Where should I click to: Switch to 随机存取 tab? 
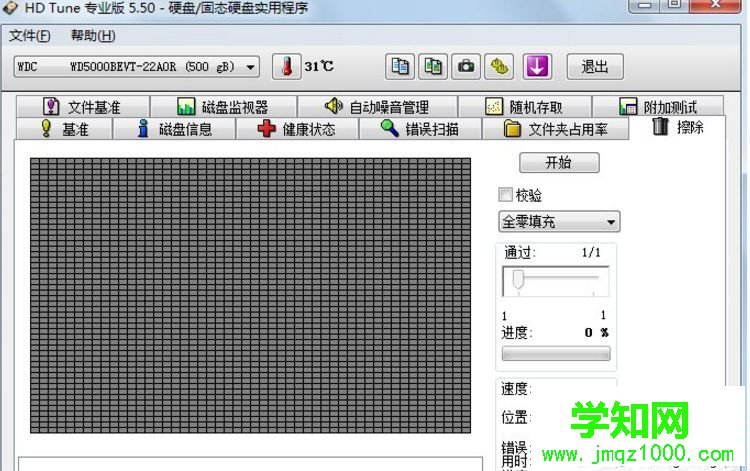pyautogui.click(x=525, y=106)
